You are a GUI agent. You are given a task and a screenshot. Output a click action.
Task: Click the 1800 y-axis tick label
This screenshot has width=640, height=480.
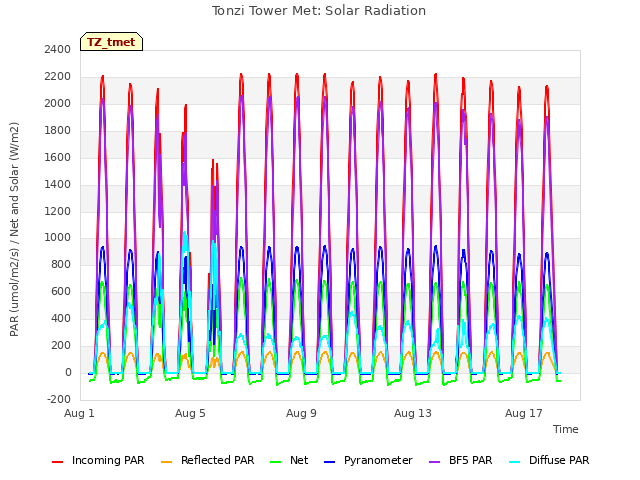click(58, 131)
